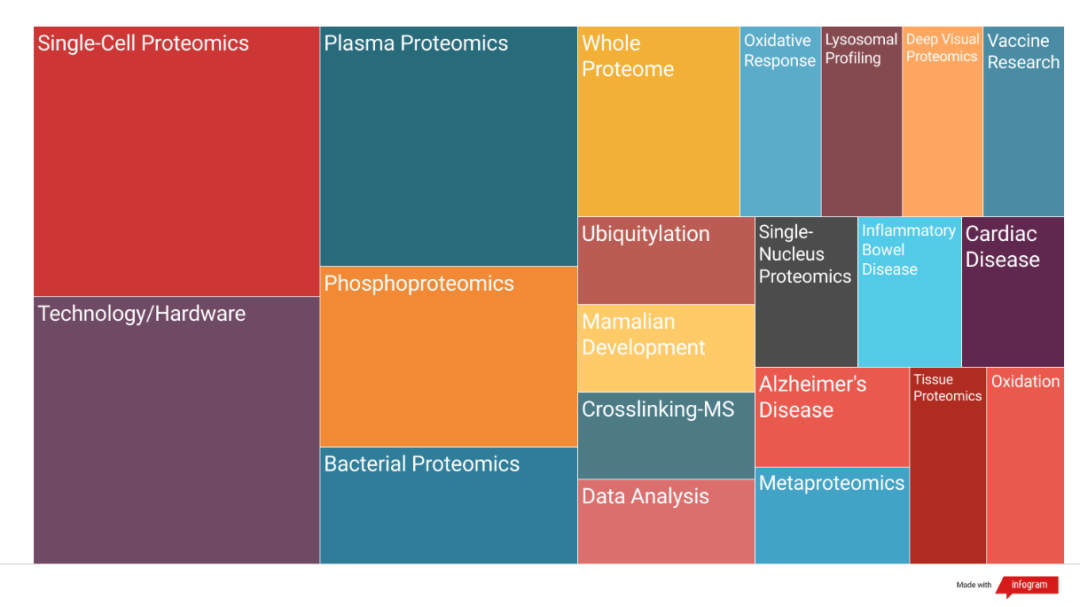Image resolution: width=1080 pixels, height=607 pixels.
Task: Select the Technology/Hardware purple tile
Action: [176, 430]
